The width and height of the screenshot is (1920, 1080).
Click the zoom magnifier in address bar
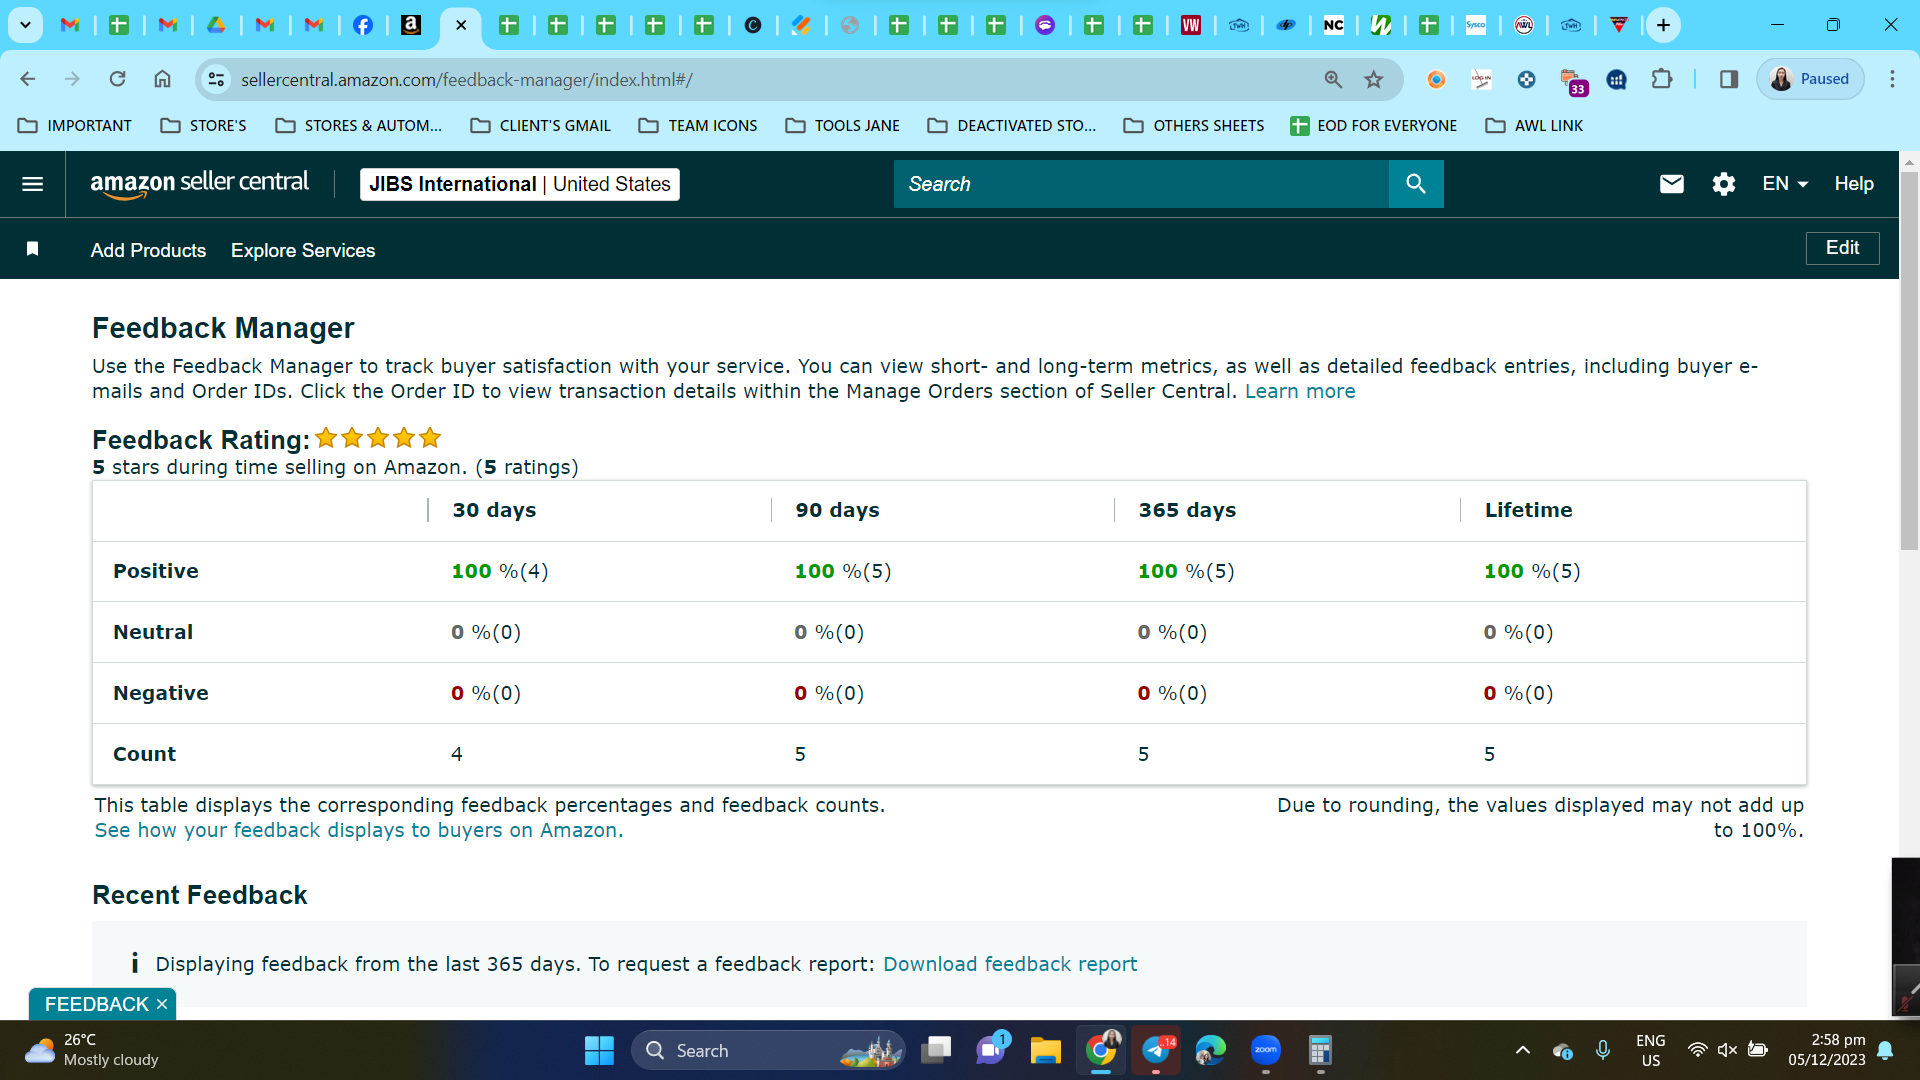(1333, 79)
